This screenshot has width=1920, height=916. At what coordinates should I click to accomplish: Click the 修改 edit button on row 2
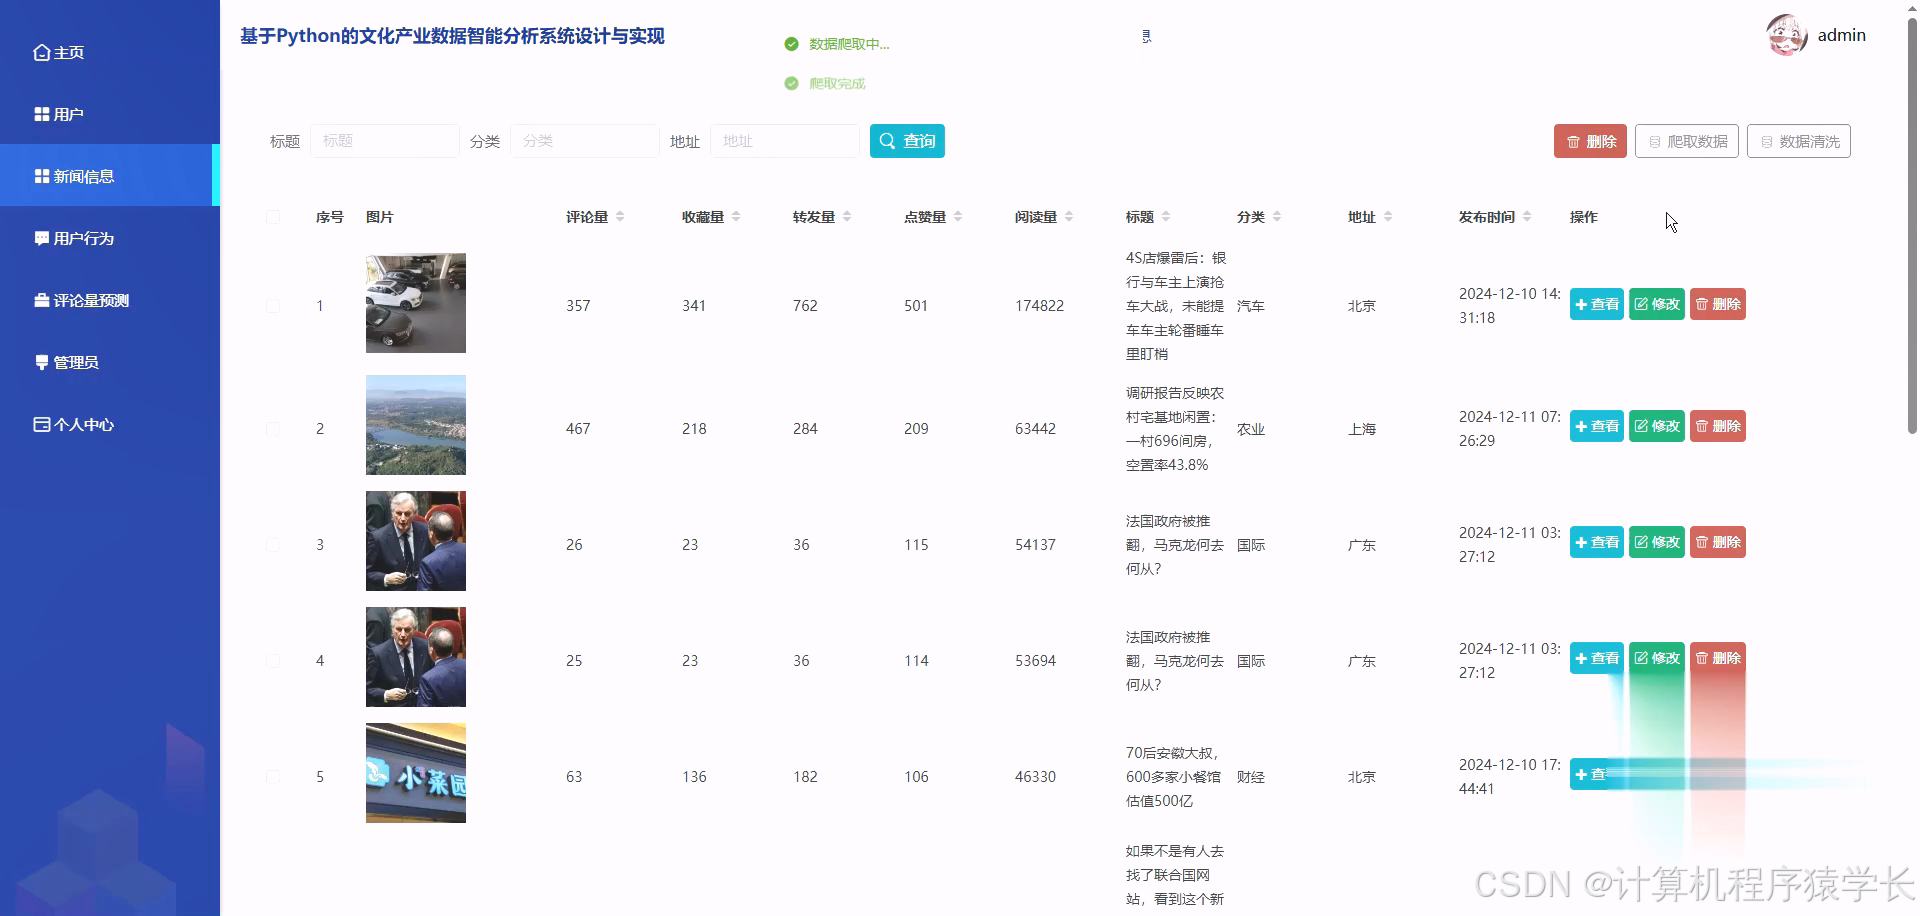coord(1656,426)
